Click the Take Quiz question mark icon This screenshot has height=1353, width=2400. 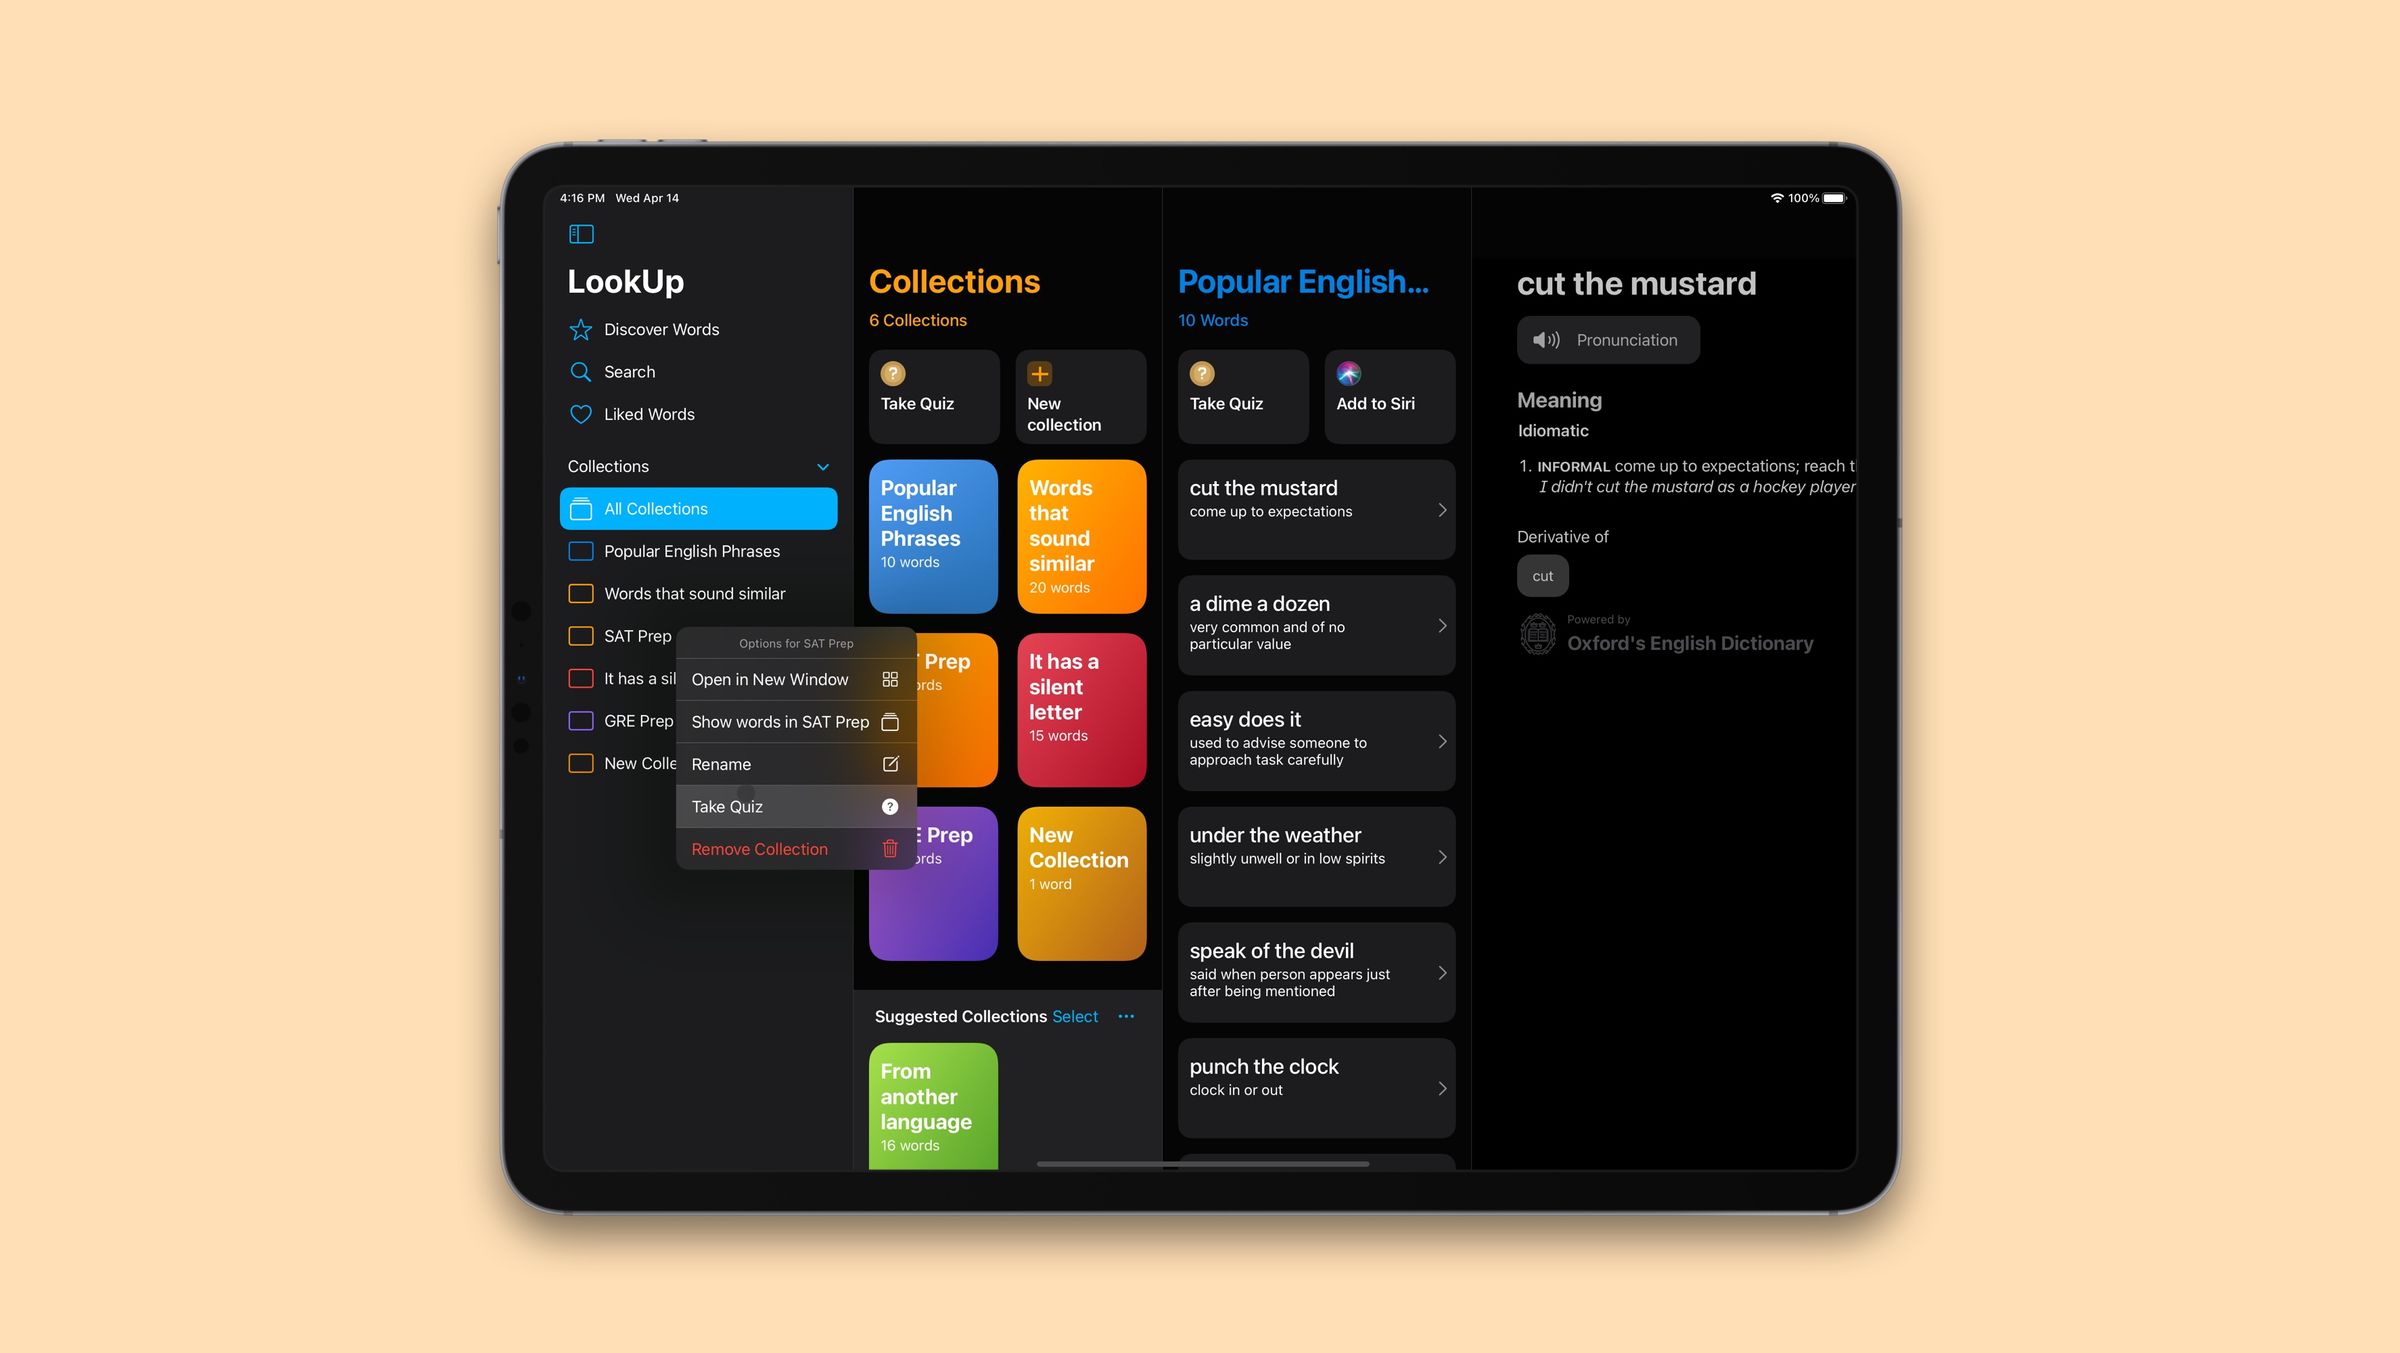[x=890, y=806]
